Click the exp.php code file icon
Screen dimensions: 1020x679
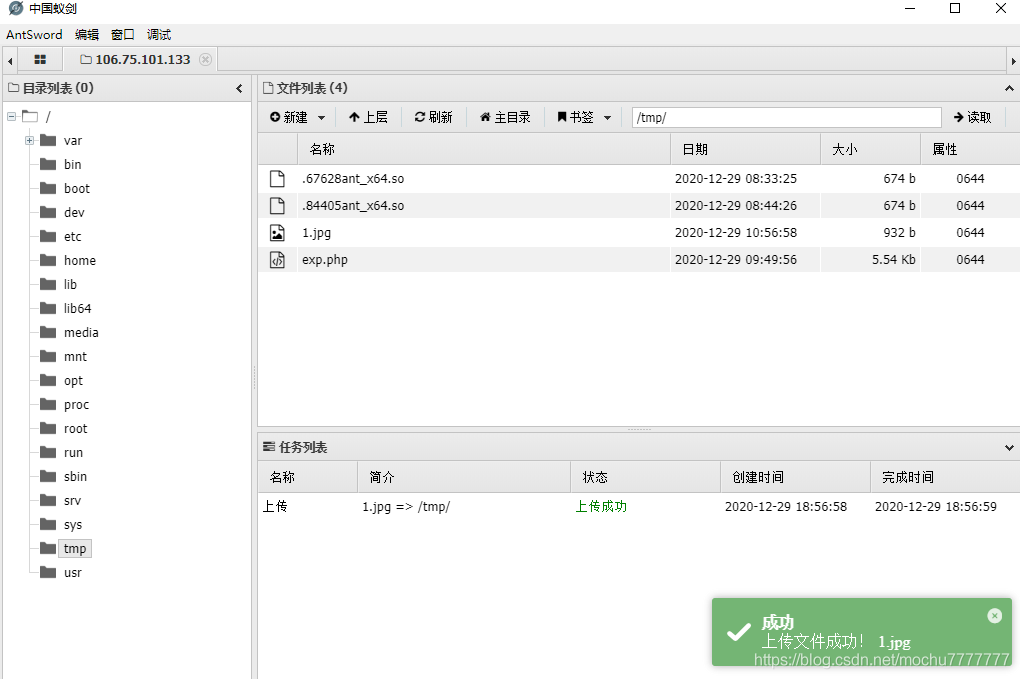coord(278,260)
